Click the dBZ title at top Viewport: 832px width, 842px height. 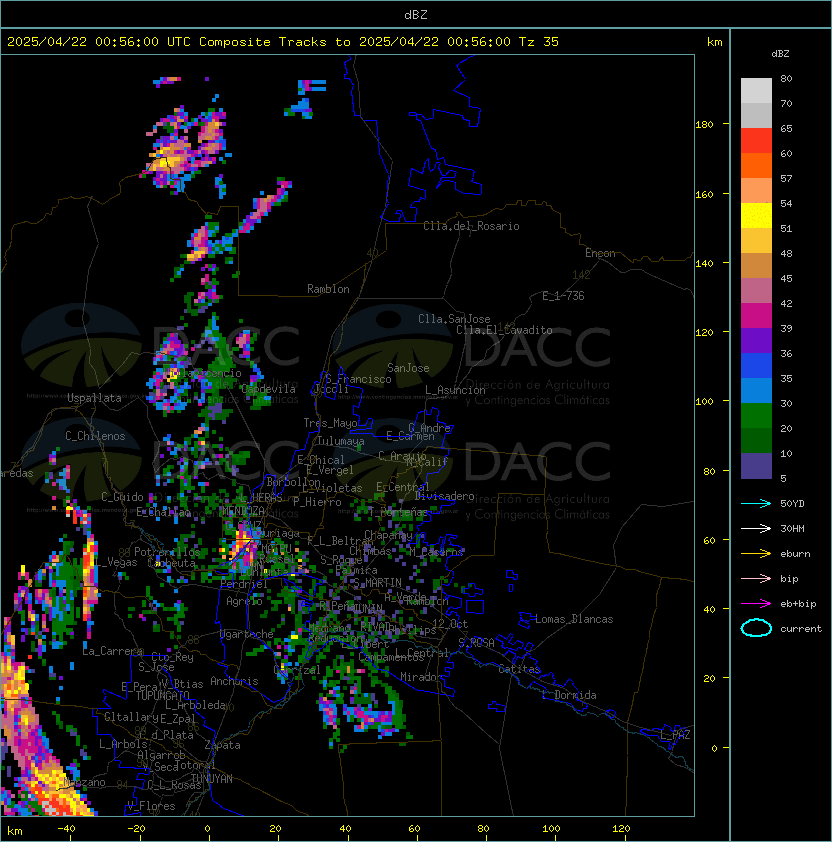tap(416, 14)
